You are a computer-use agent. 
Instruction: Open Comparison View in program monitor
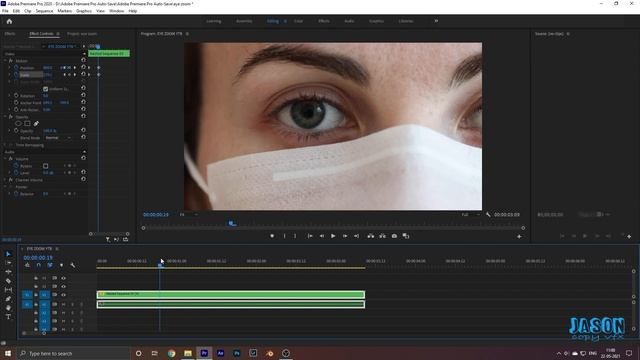pos(406,236)
